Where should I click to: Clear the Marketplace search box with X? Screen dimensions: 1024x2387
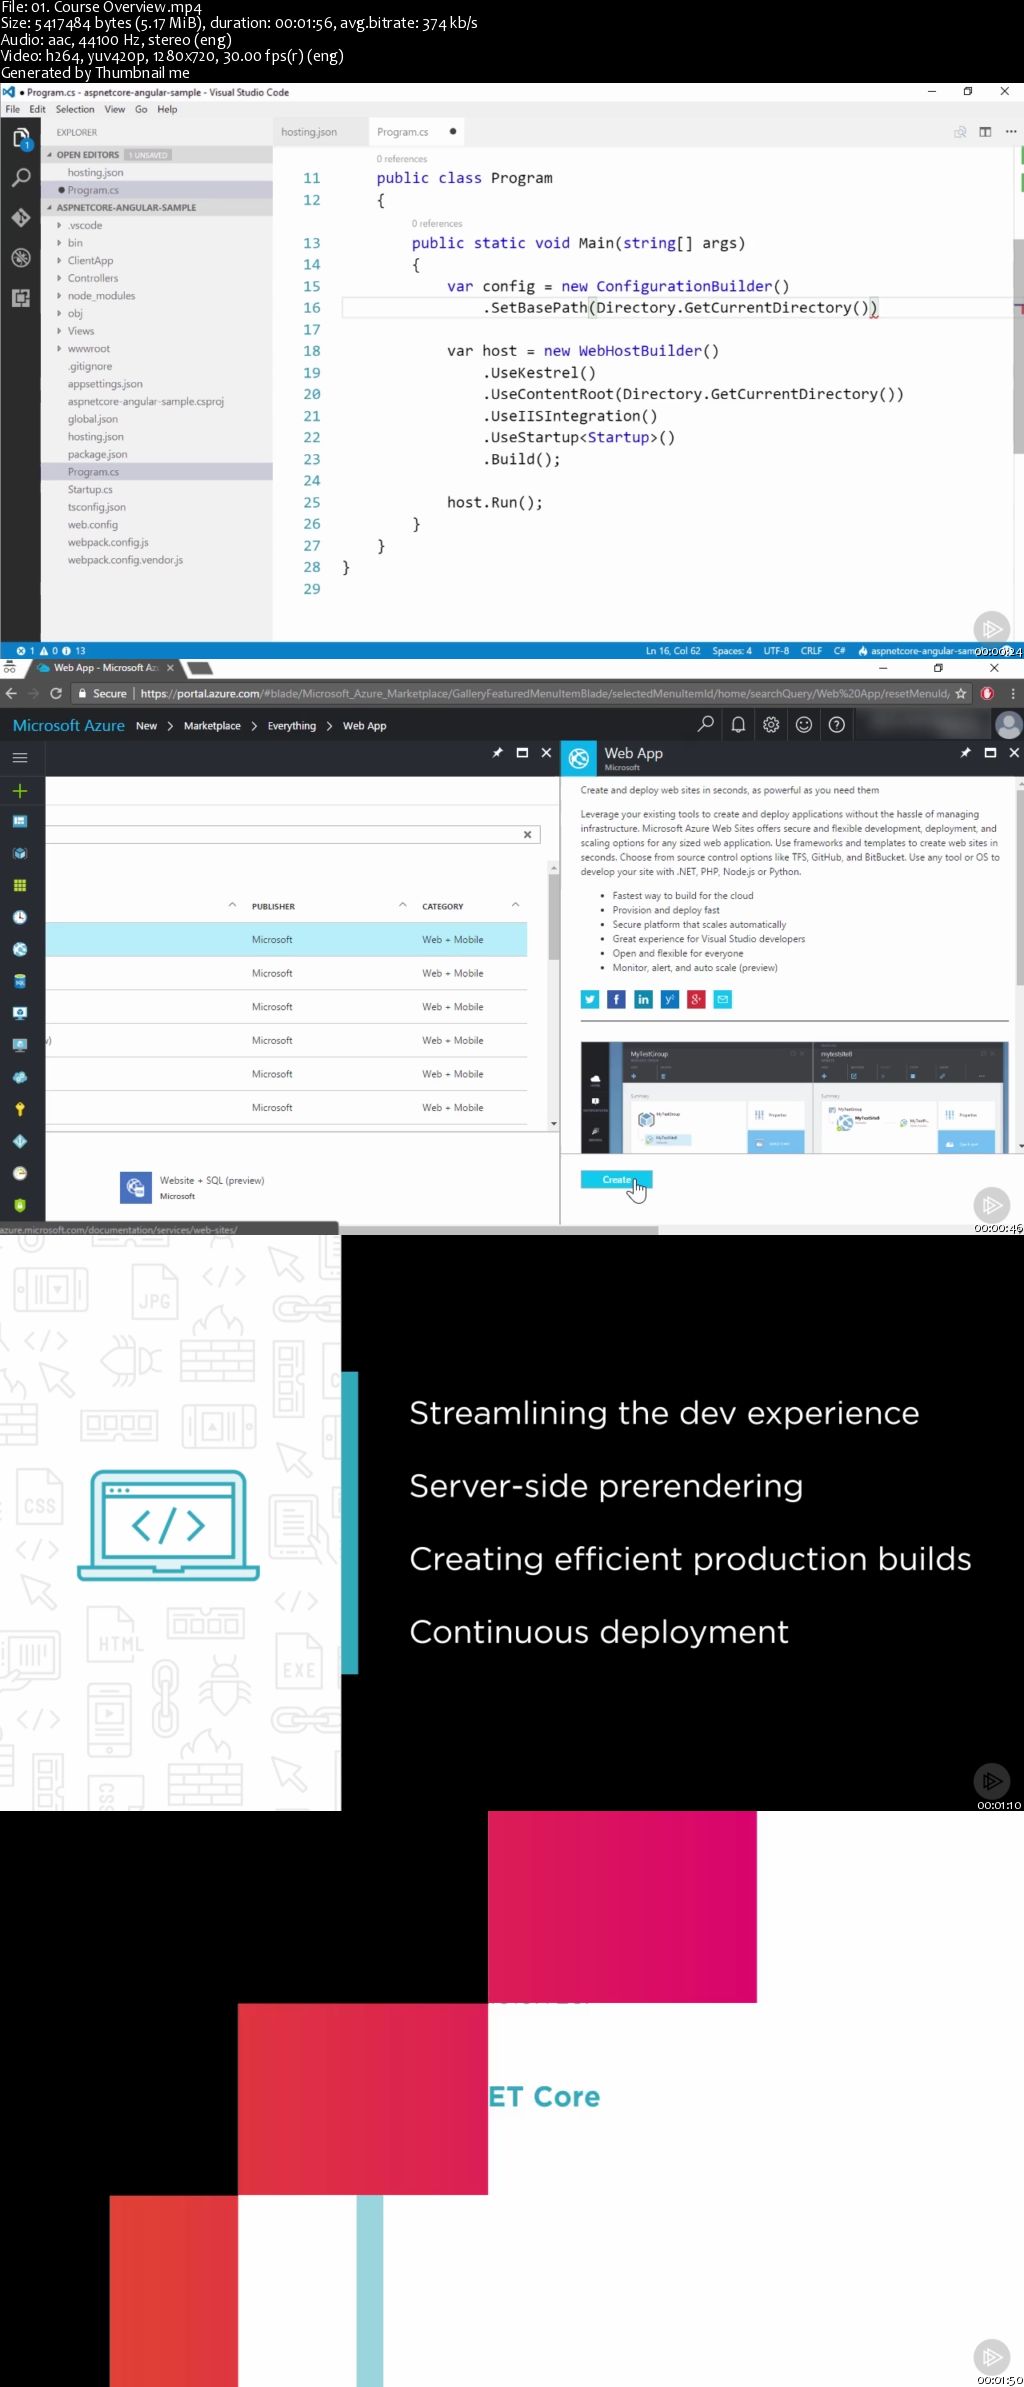tap(528, 834)
